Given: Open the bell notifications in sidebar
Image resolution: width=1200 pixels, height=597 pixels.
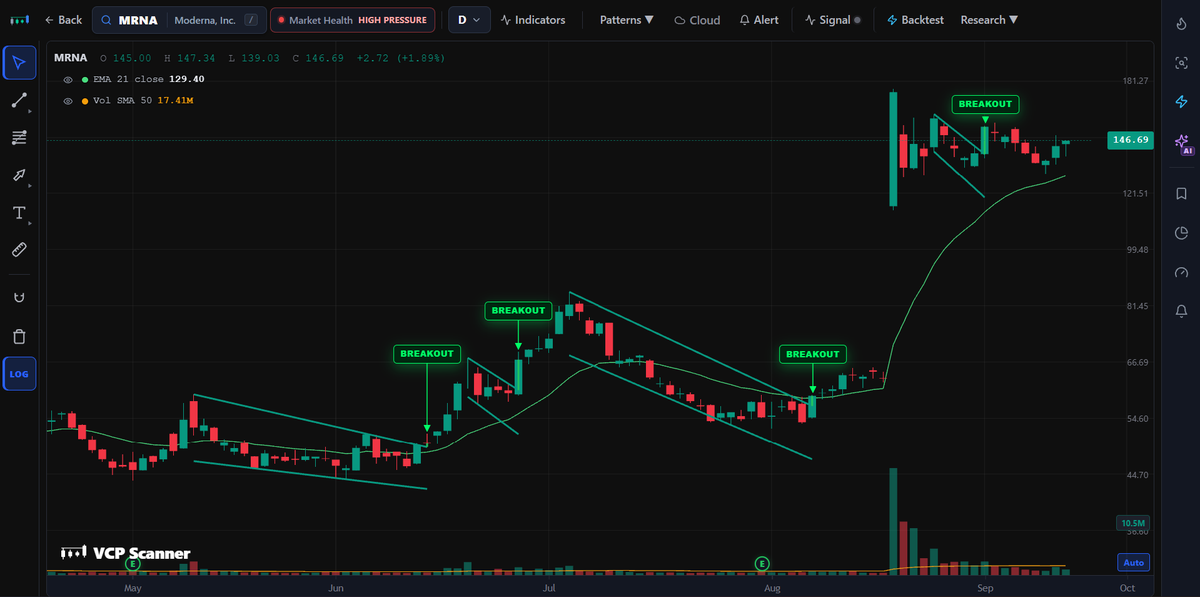Looking at the screenshot, I should pyautogui.click(x=1181, y=312).
